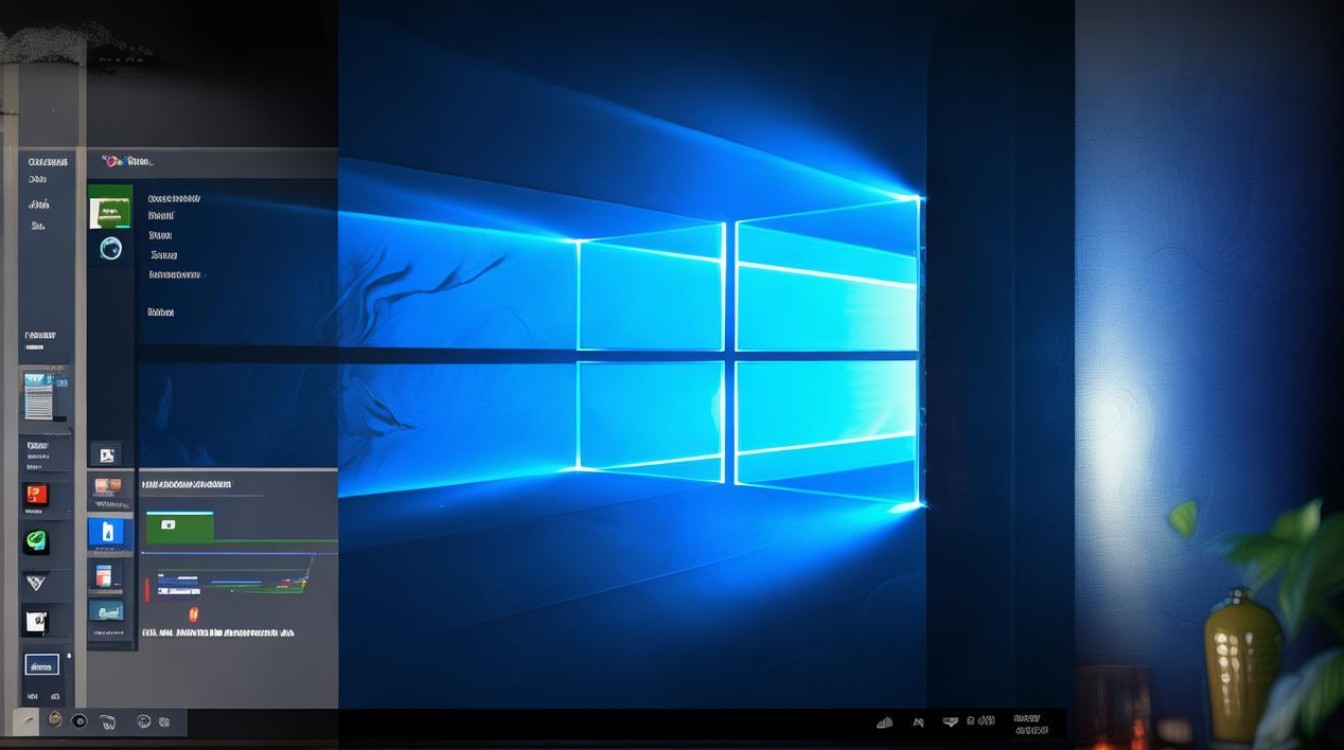Open the red, white and blue document tile

click(x=106, y=574)
